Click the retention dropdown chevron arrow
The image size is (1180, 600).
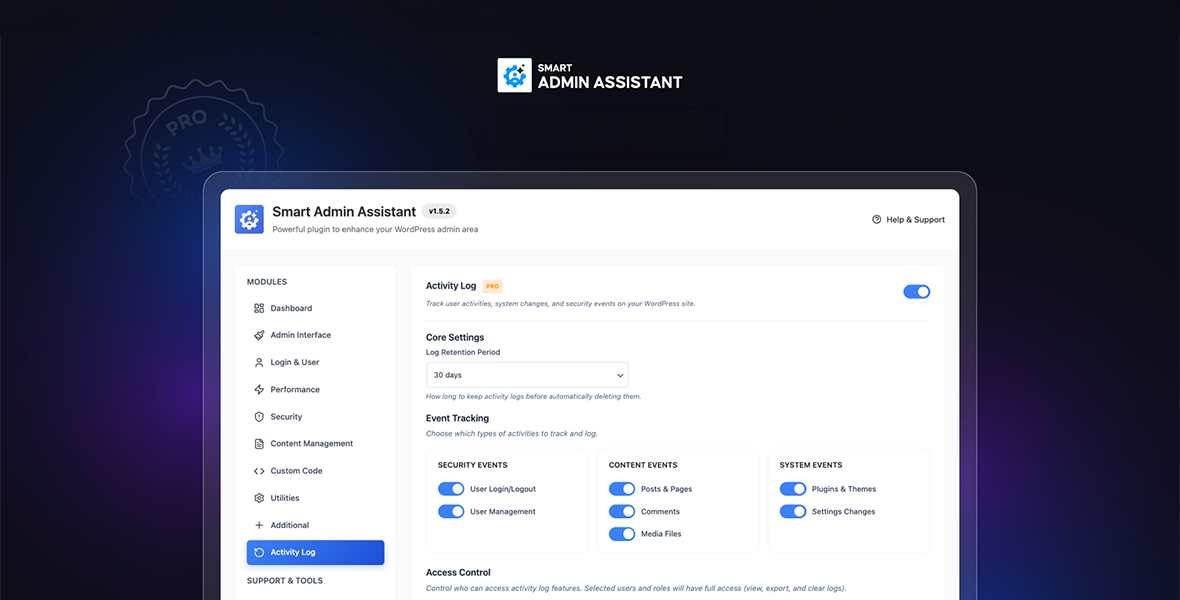pos(620,375)
